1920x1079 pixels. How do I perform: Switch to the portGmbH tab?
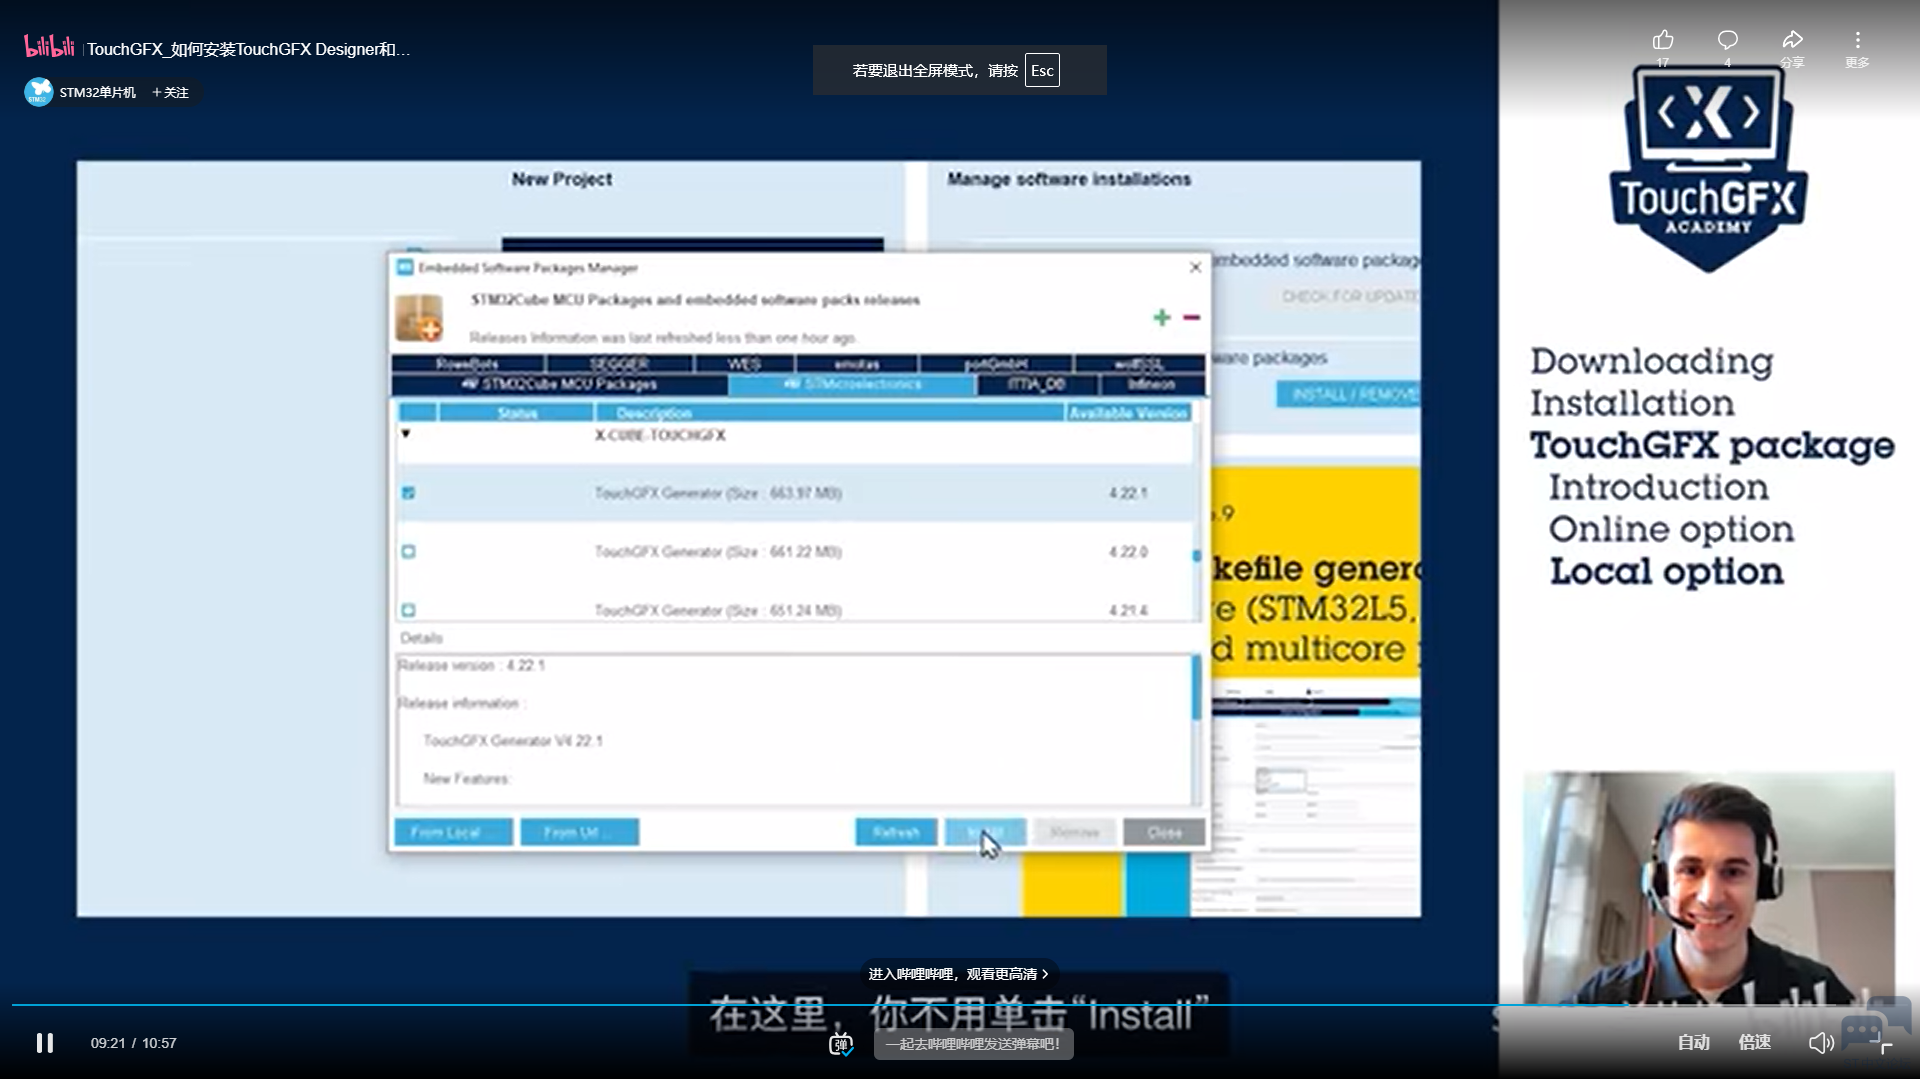coord(997,364)
